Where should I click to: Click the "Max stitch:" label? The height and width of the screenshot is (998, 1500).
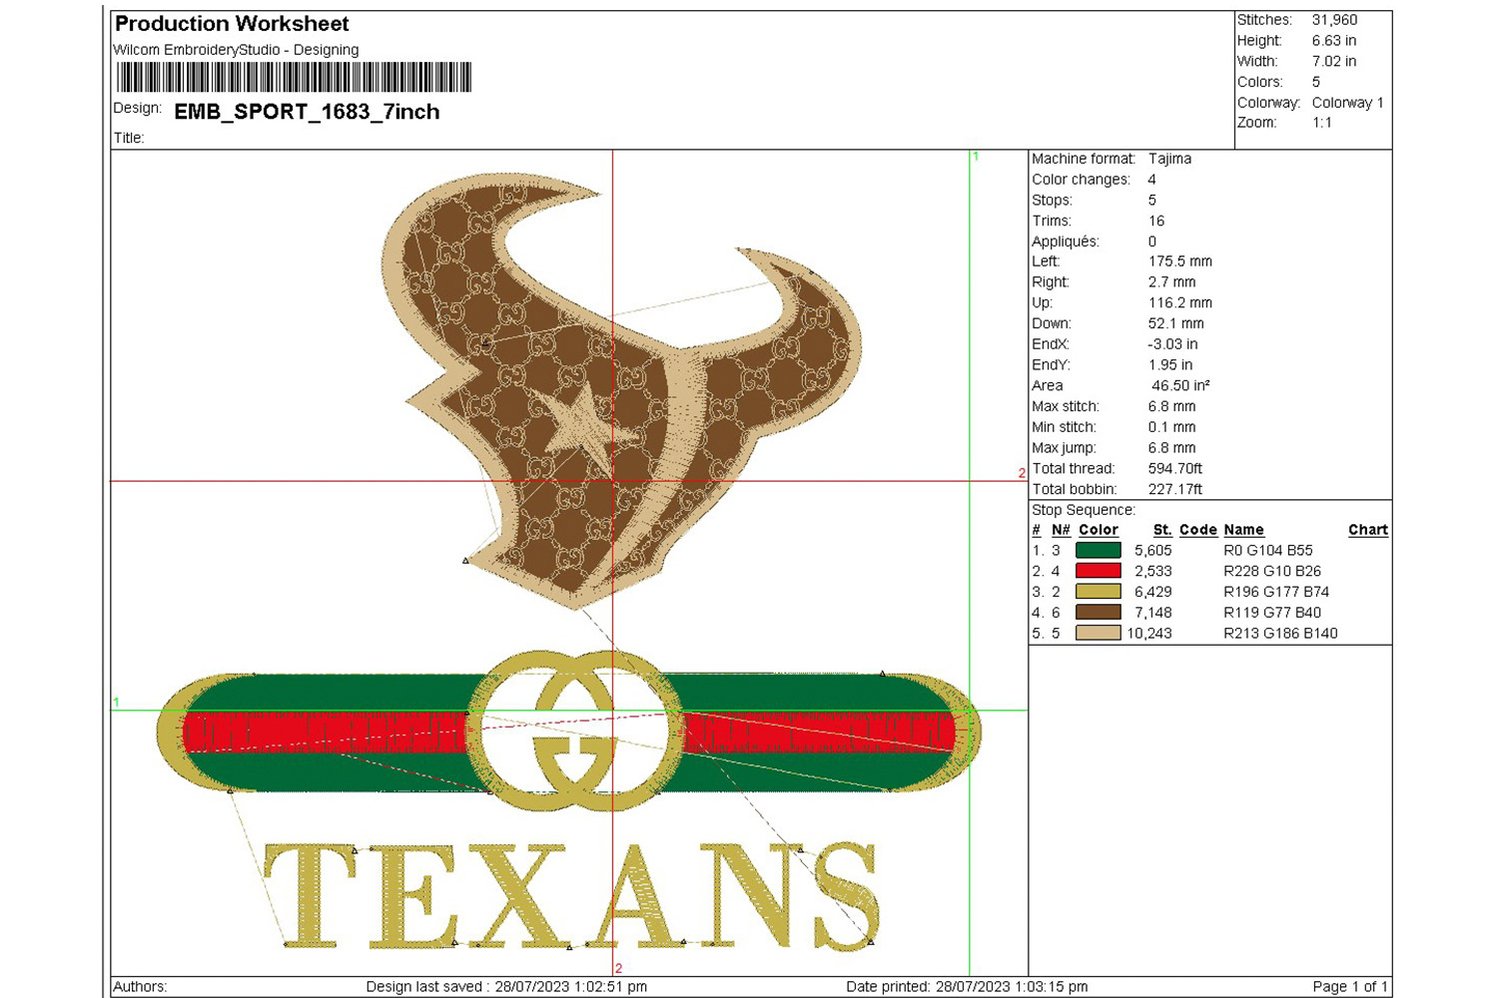click(x=1065, y=407)
